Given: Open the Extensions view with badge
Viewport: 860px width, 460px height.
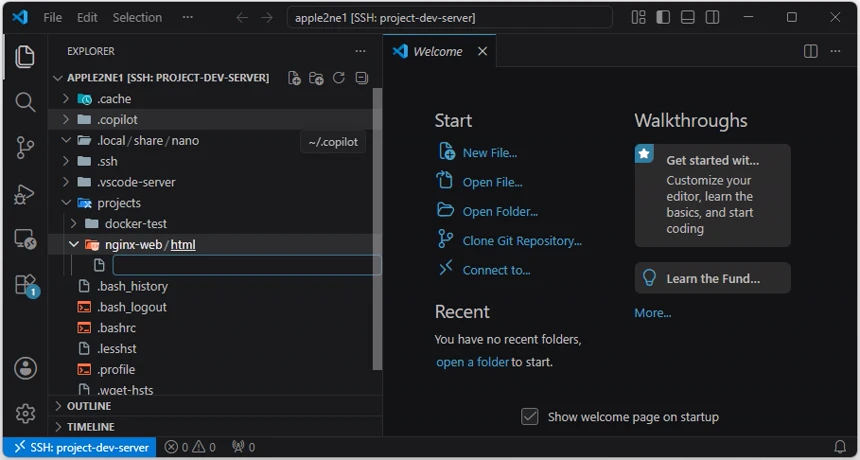Looking at the screenshot, I should coord(25,285).
